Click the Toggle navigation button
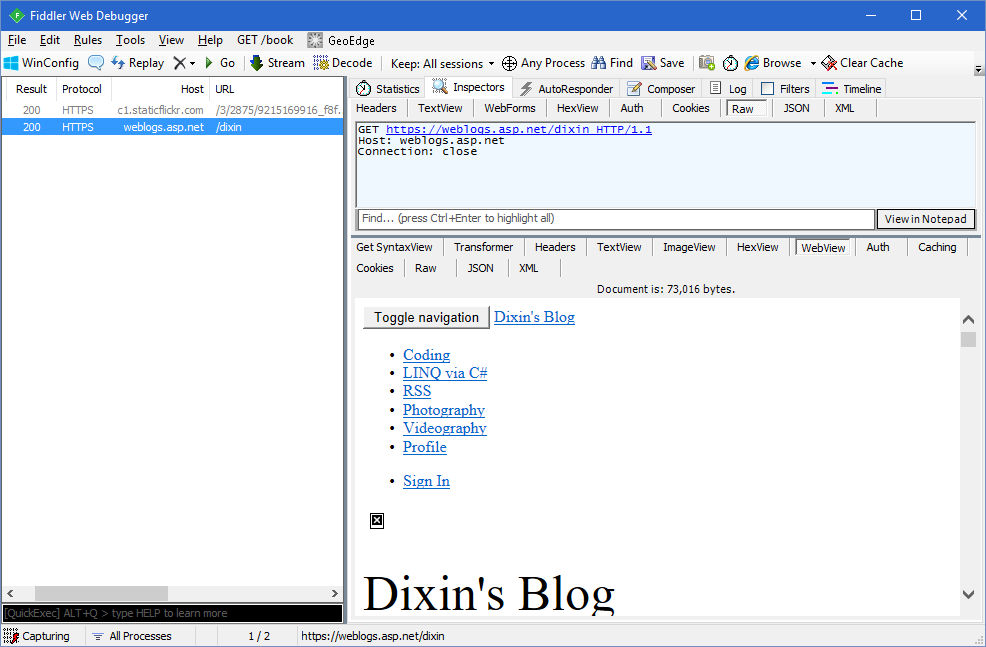Viewport: 986px width, 647px height. [426, 318]
